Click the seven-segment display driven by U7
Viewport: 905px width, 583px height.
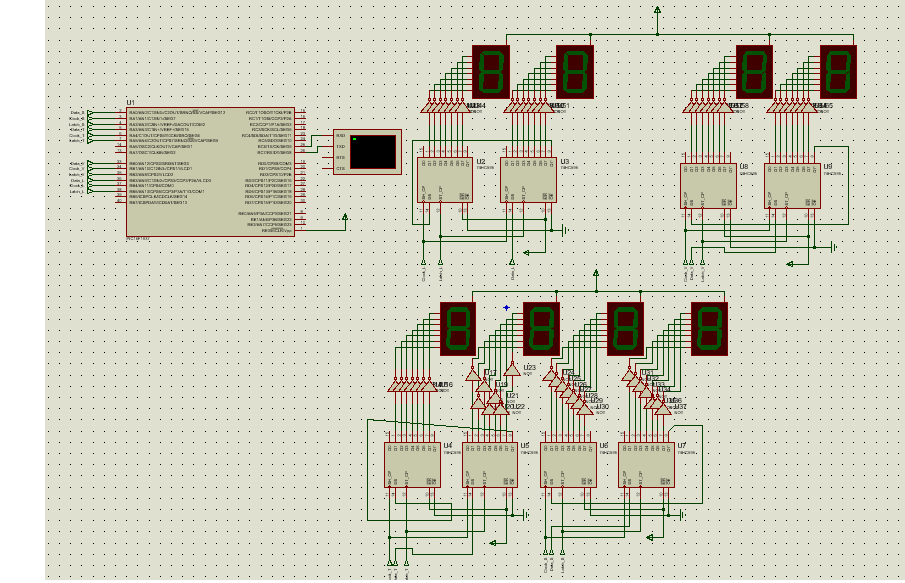click(709, 328)
